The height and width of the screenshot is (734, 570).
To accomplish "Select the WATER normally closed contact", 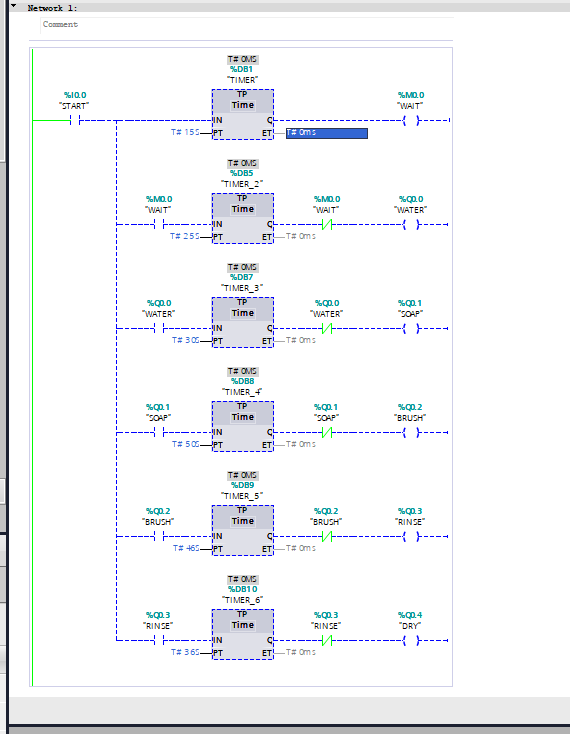I will pos(327,329).
